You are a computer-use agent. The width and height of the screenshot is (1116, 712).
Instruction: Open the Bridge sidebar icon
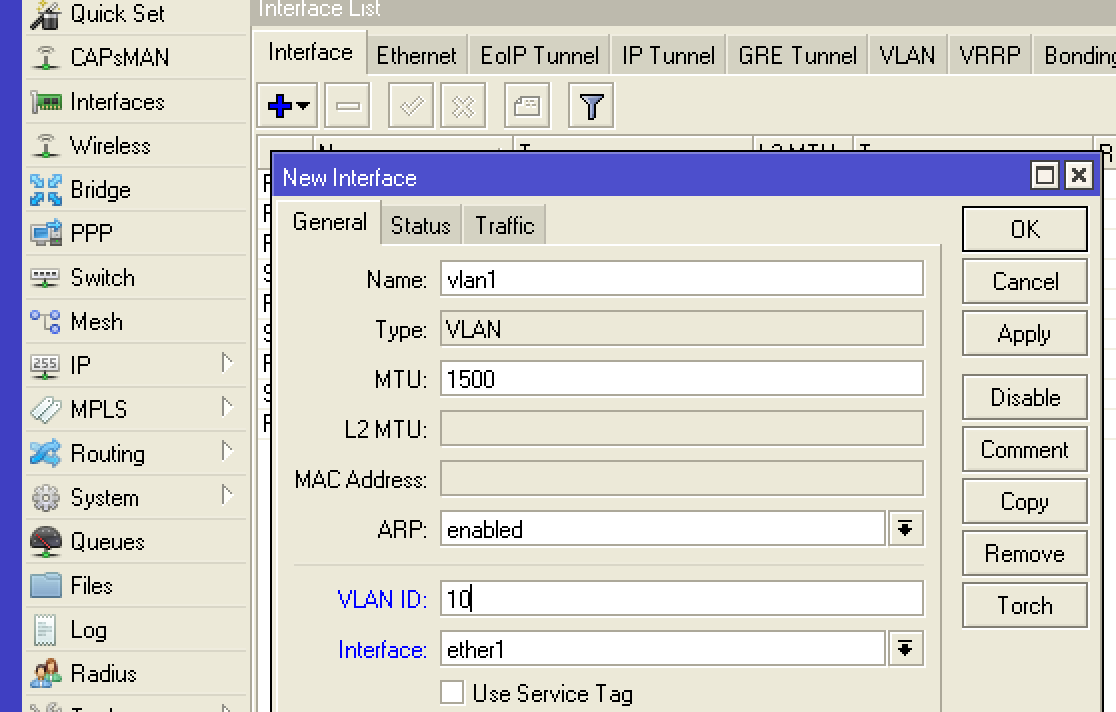[x=46, y=190]
